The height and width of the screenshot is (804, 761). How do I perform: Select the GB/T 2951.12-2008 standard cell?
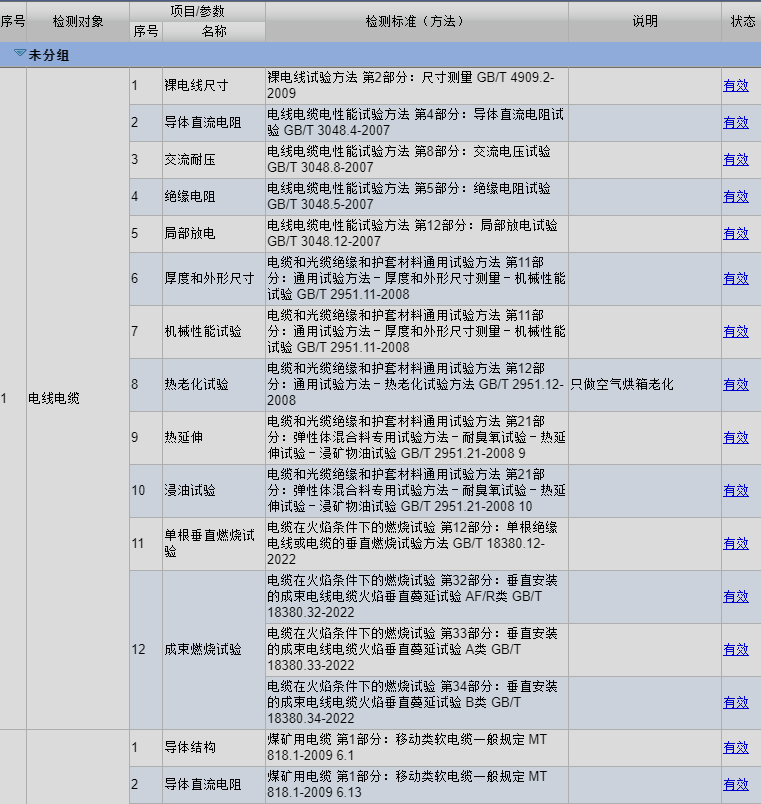pos(416,384)
